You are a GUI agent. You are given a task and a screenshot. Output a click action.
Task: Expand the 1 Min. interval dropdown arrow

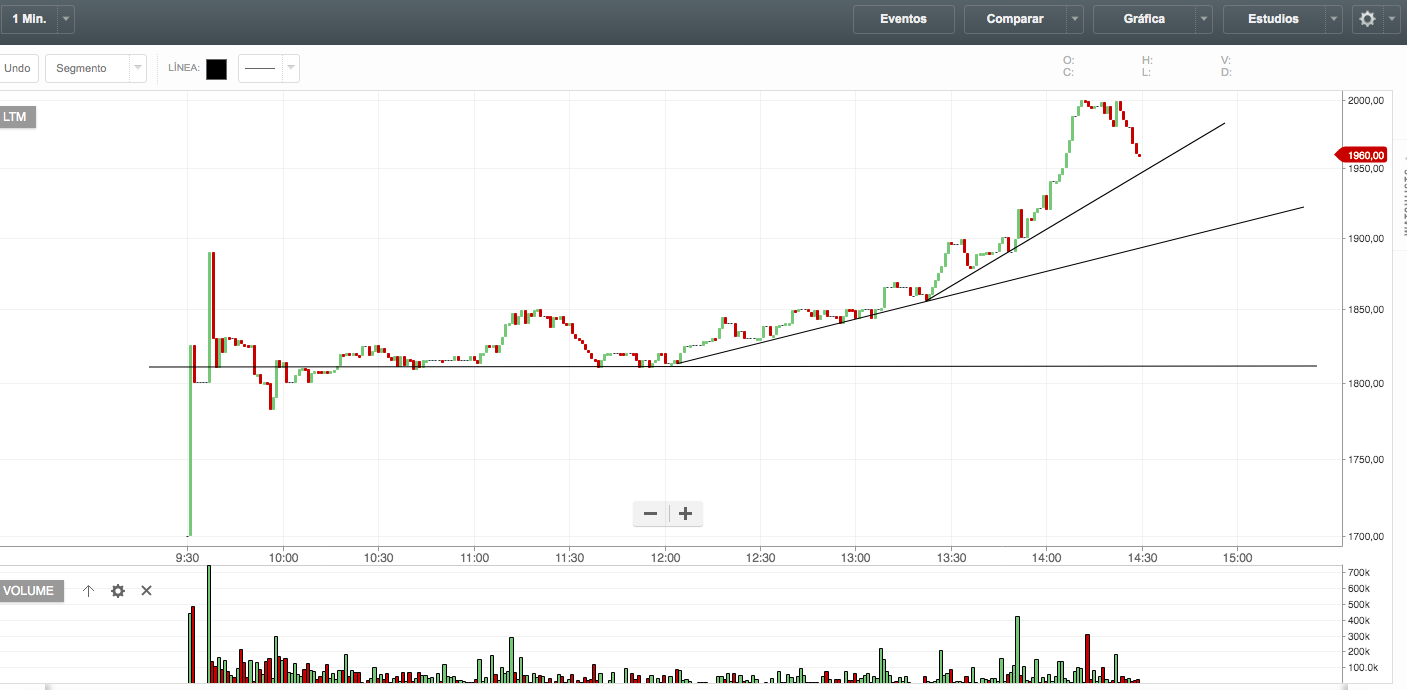coord(65,19)
